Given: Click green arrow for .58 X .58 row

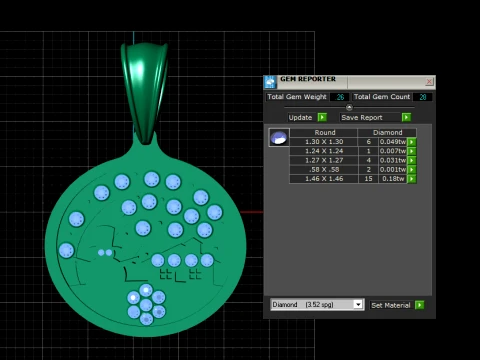Looking at the screenshot, I should [x=412, y=170].
